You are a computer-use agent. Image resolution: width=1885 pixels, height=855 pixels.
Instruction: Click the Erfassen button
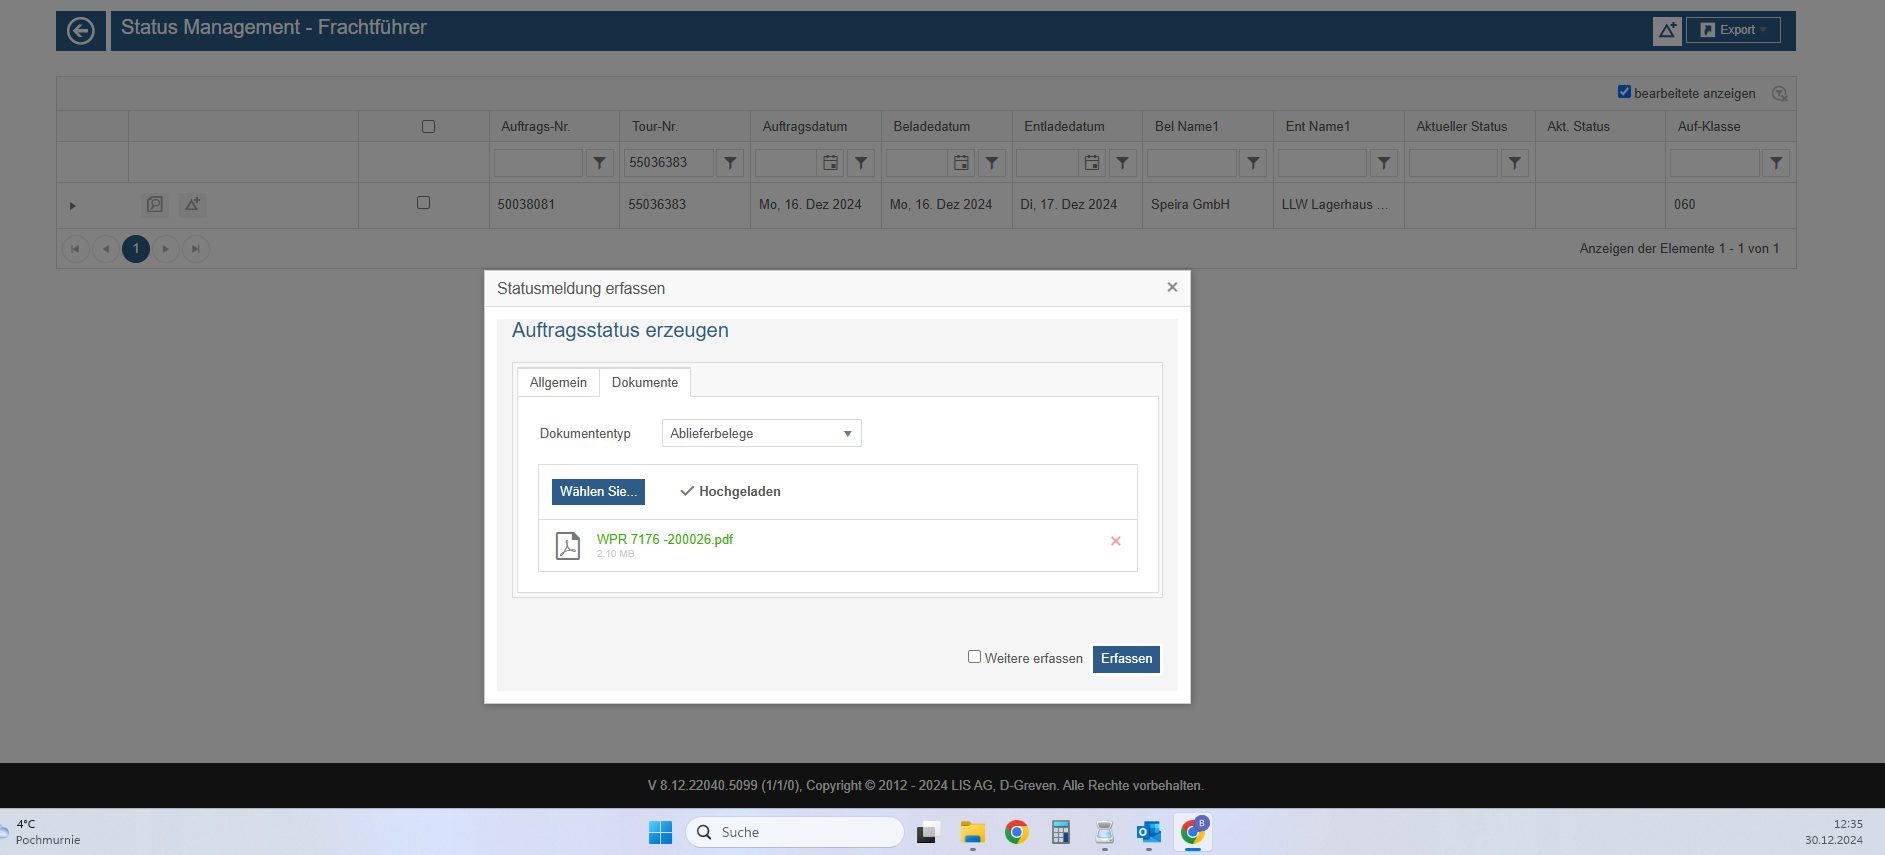1126,659
